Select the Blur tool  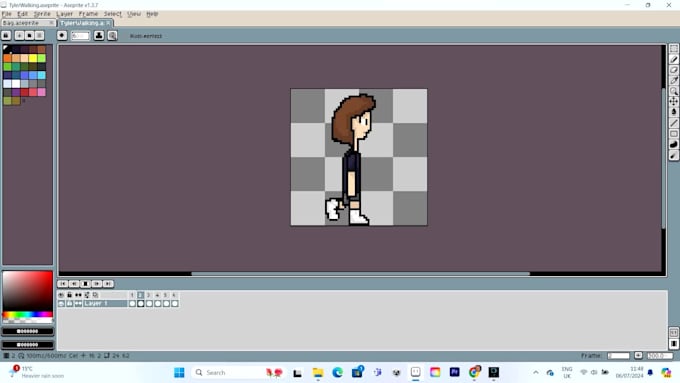click(673, 155)
